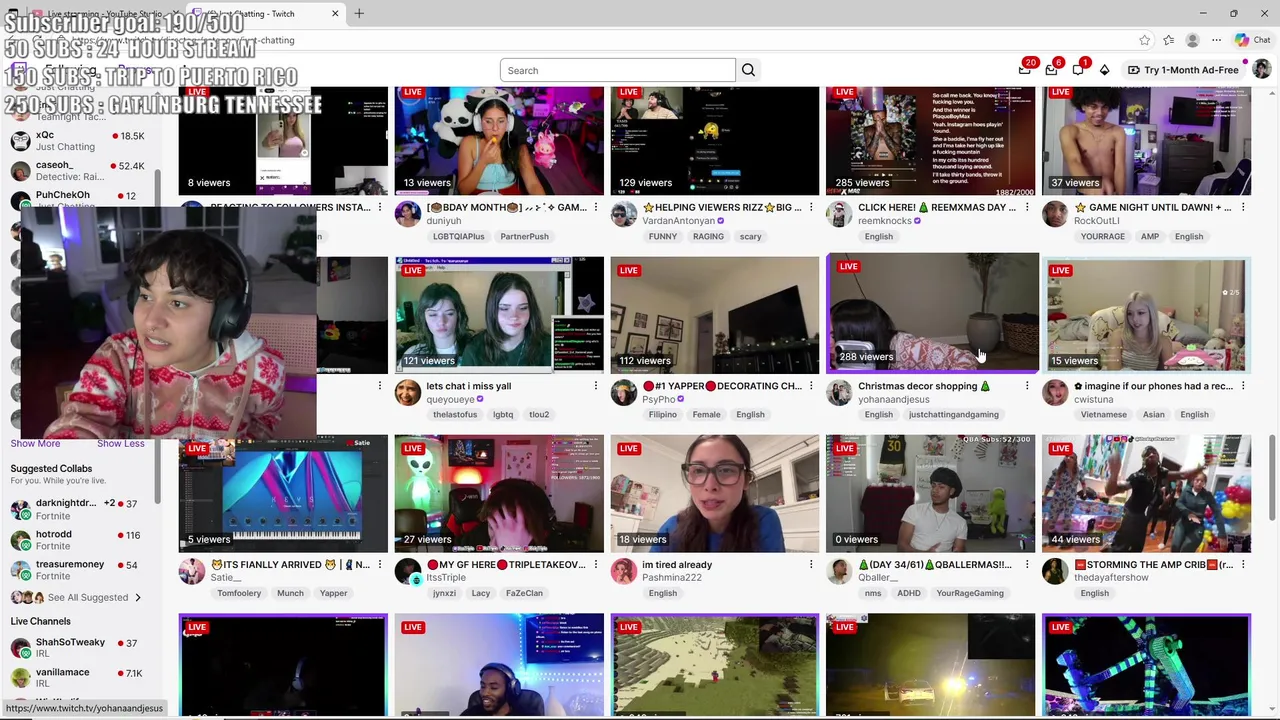Close the Just Chatting Twitch tab
The height and width of the screenshot is (720, 1280).
[335, 13]
